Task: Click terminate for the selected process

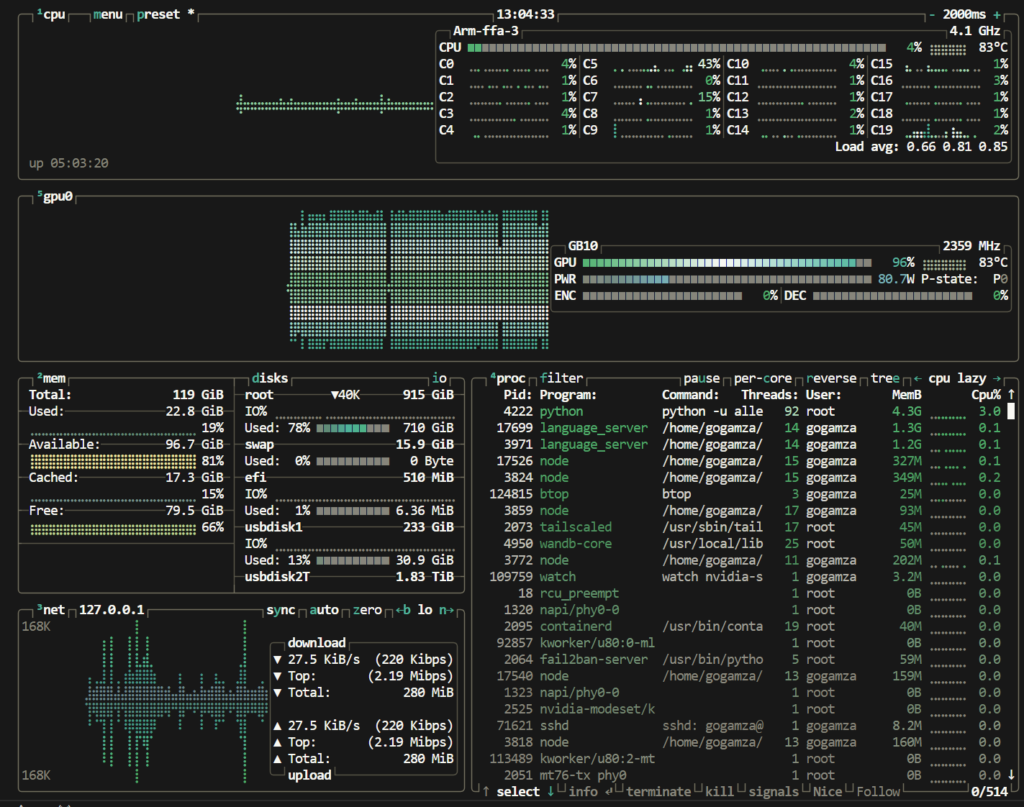Action: pyautogui.click(x=657, y=791)
